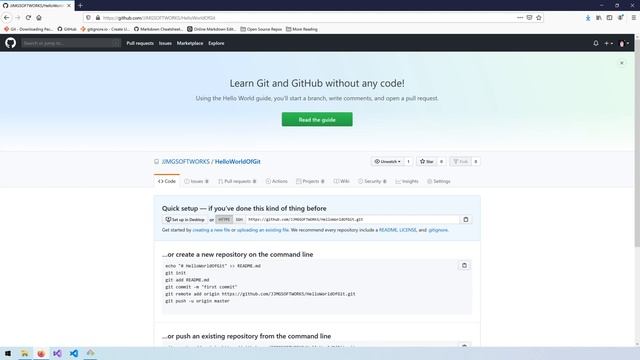
Task: Switch to the repository Issues tab
Action: pos(196,181)
